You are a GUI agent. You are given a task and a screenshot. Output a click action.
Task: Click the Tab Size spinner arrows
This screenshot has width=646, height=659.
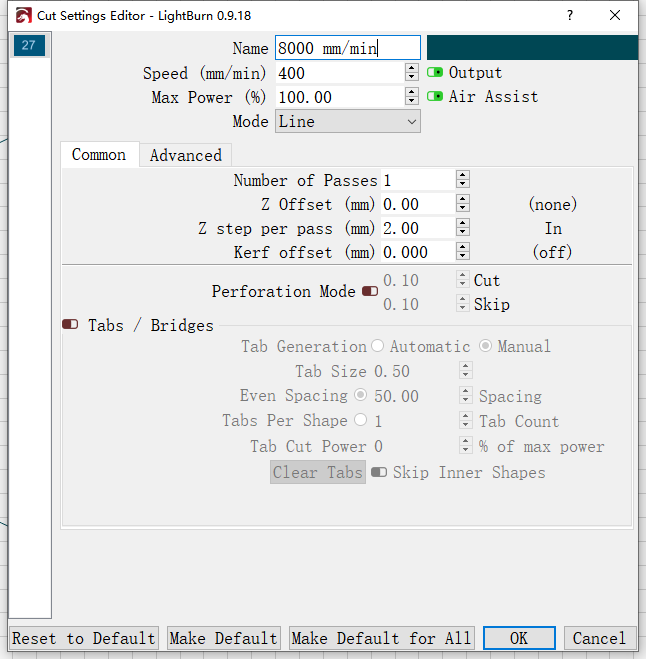[465, 370]
